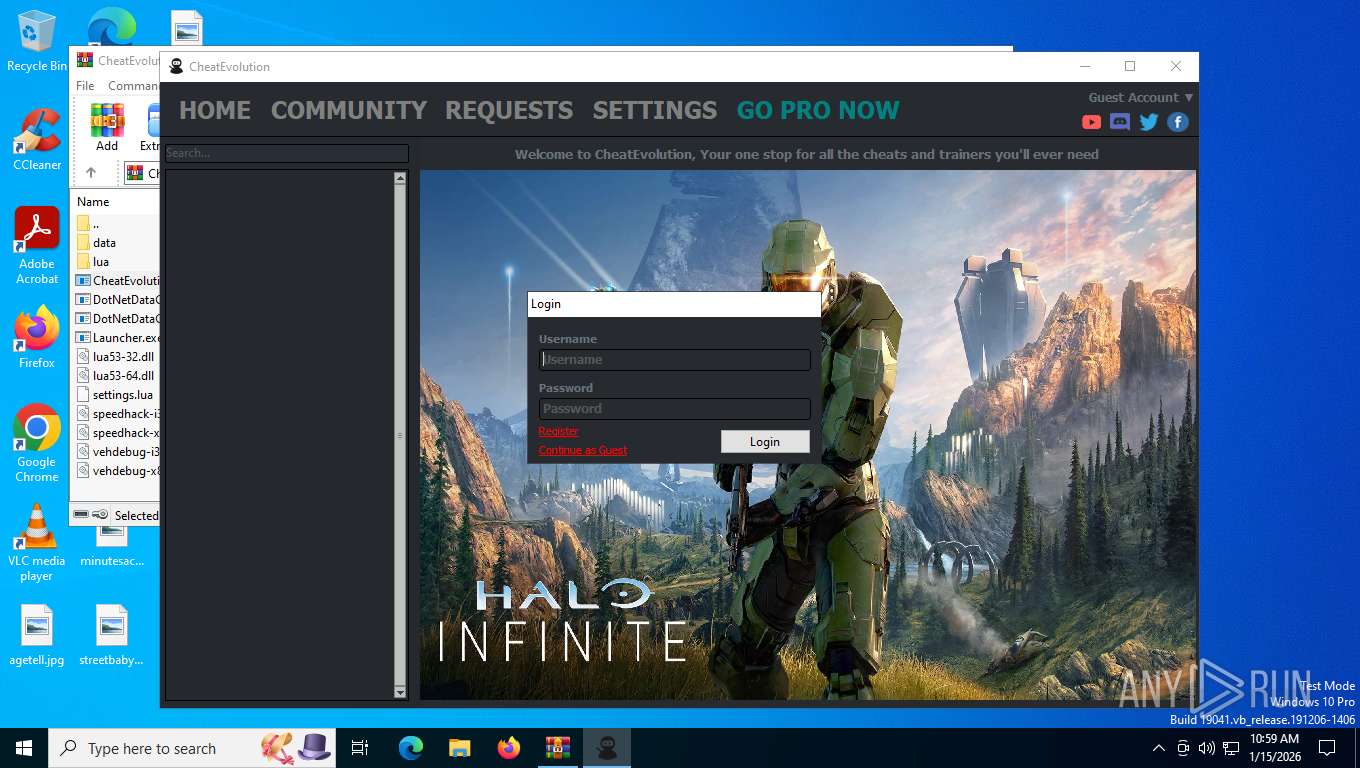This screenshot has height=768, width=1360.
Task: Click the game list scrollbar down arrow
Action: [400, 692]
